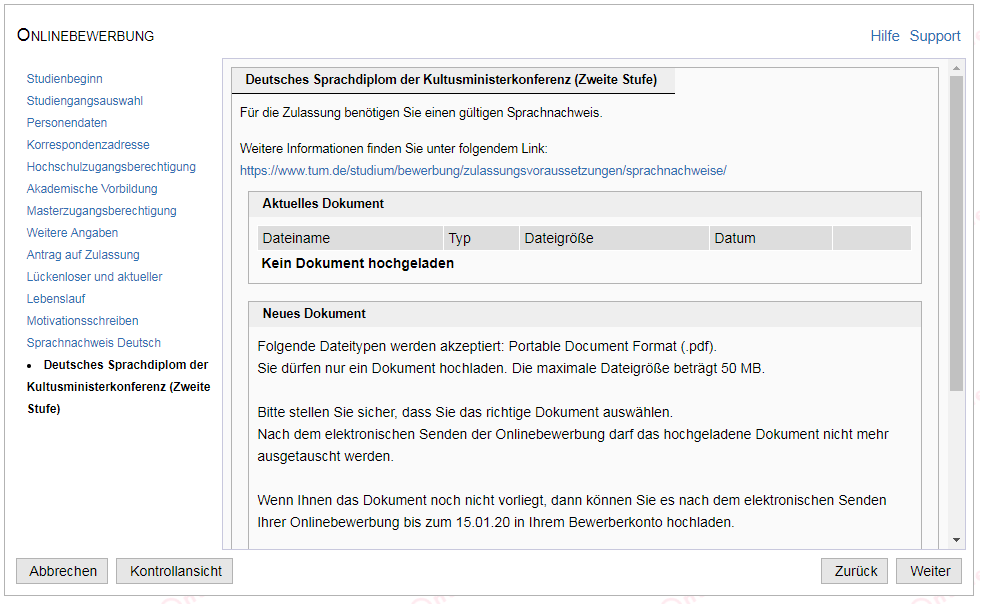Image resolution: width=986 pixels, height=604 pixels.
Task: Select Personendaten in the sidebar
Action: point(67,123)
